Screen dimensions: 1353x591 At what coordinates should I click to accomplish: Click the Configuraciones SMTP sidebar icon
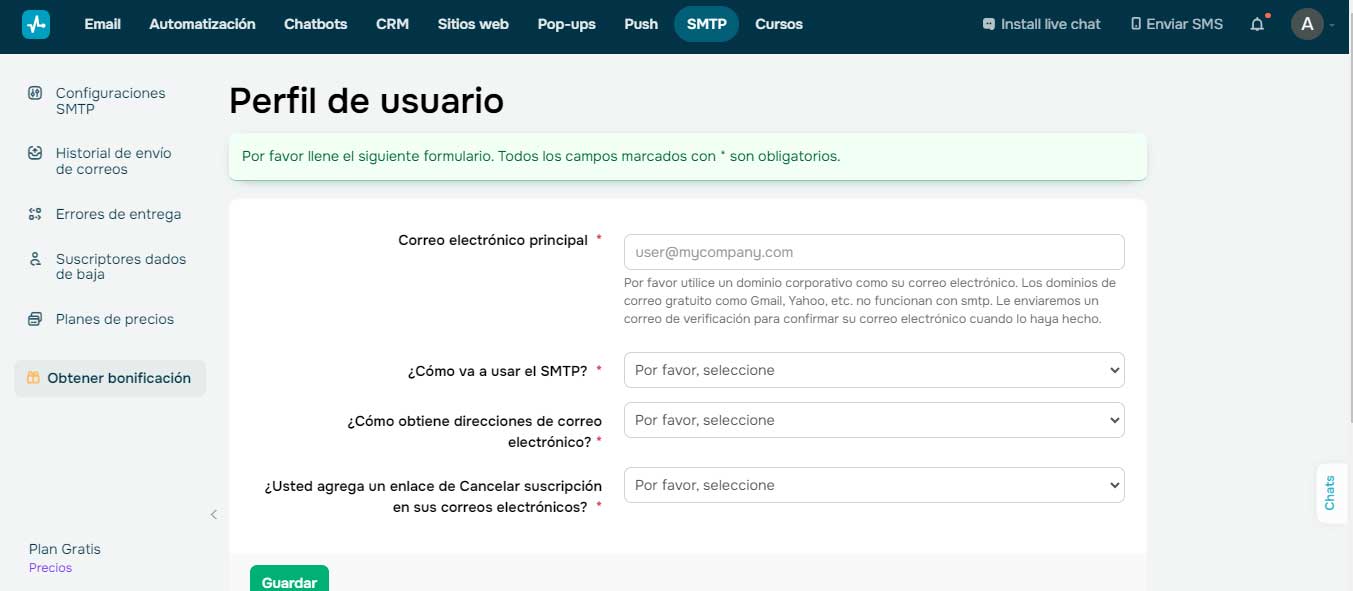[35, 93]
